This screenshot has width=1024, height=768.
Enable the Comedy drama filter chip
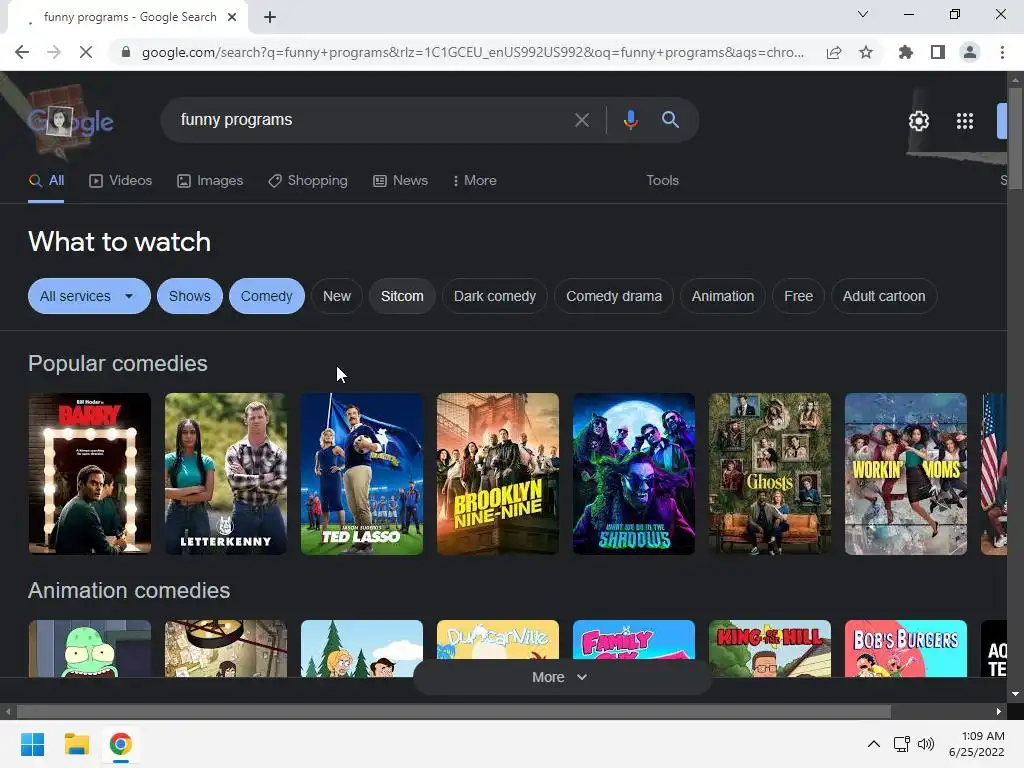tap(614, 296)
